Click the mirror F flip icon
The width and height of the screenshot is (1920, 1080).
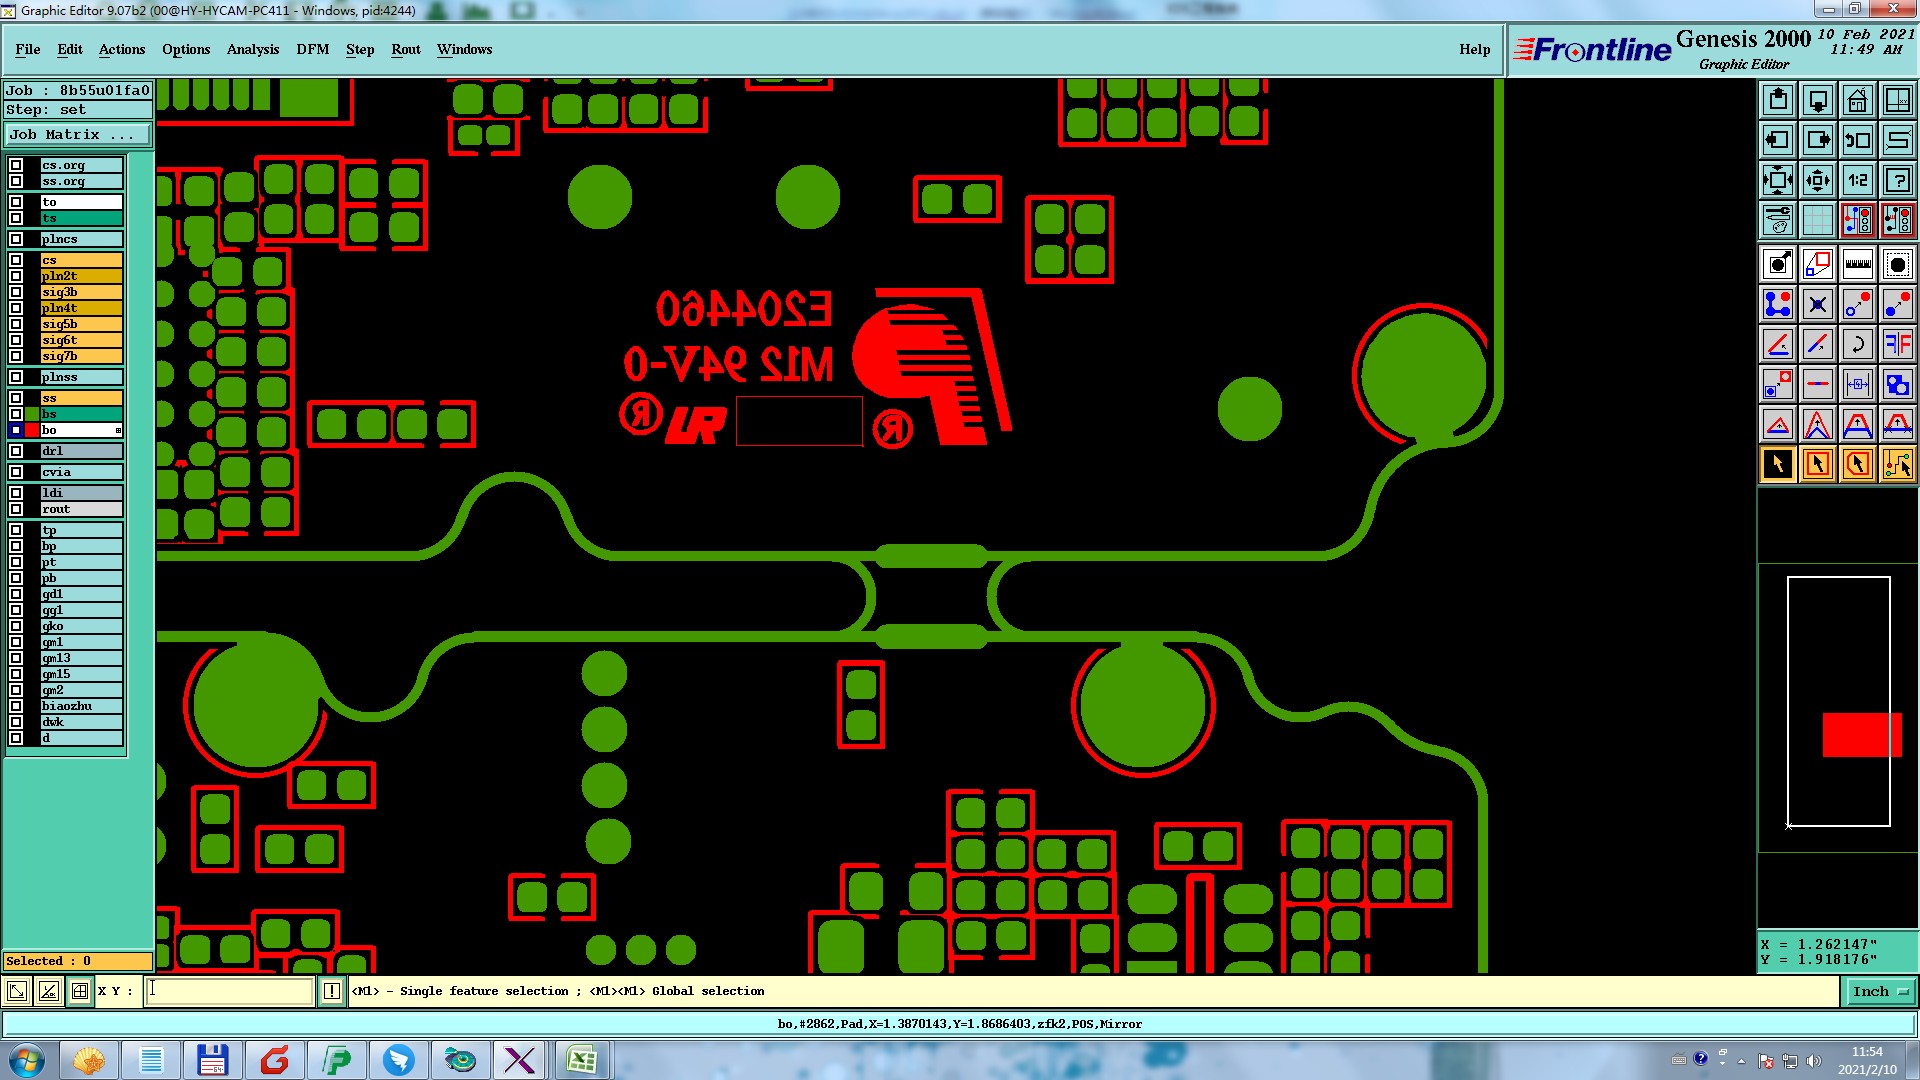coord(1898,344)
